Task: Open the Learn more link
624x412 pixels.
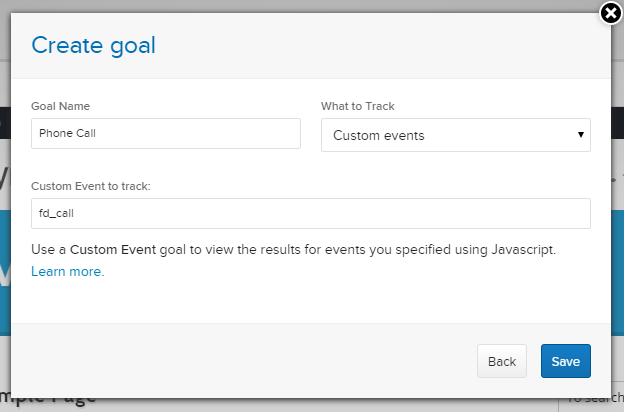Action: (x=67, y=271)
